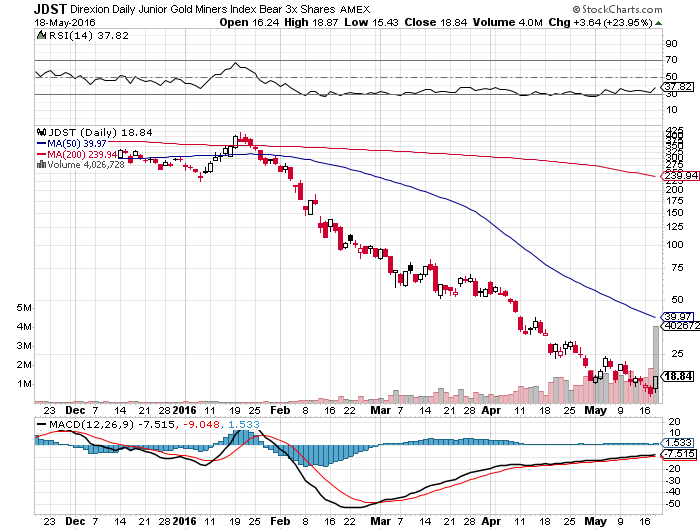Click the final white candlestick near 18.84
This screenshot has height=530, width=700.
(x=655, y=383)
